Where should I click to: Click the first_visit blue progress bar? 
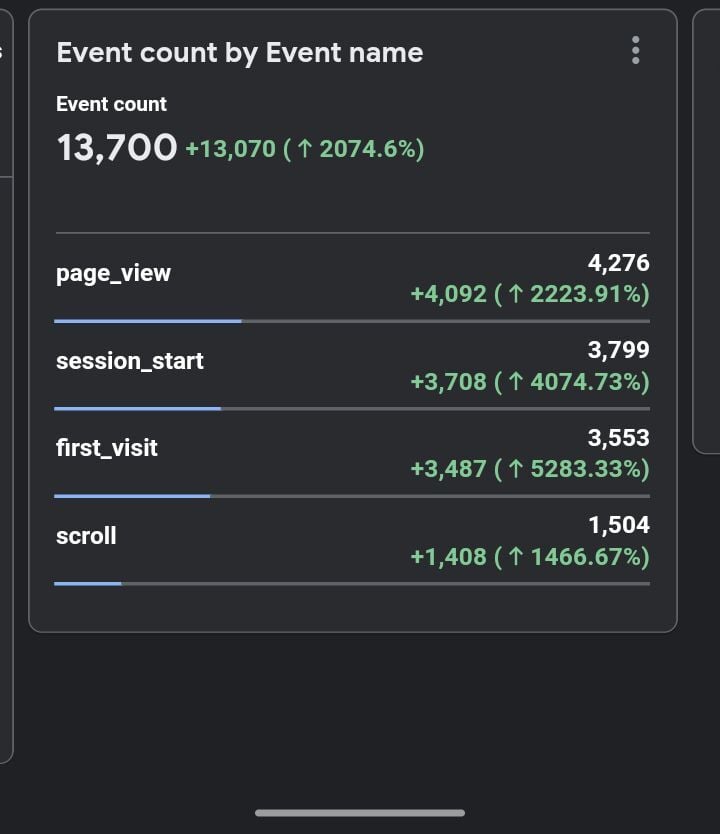(x=132, y=495)
